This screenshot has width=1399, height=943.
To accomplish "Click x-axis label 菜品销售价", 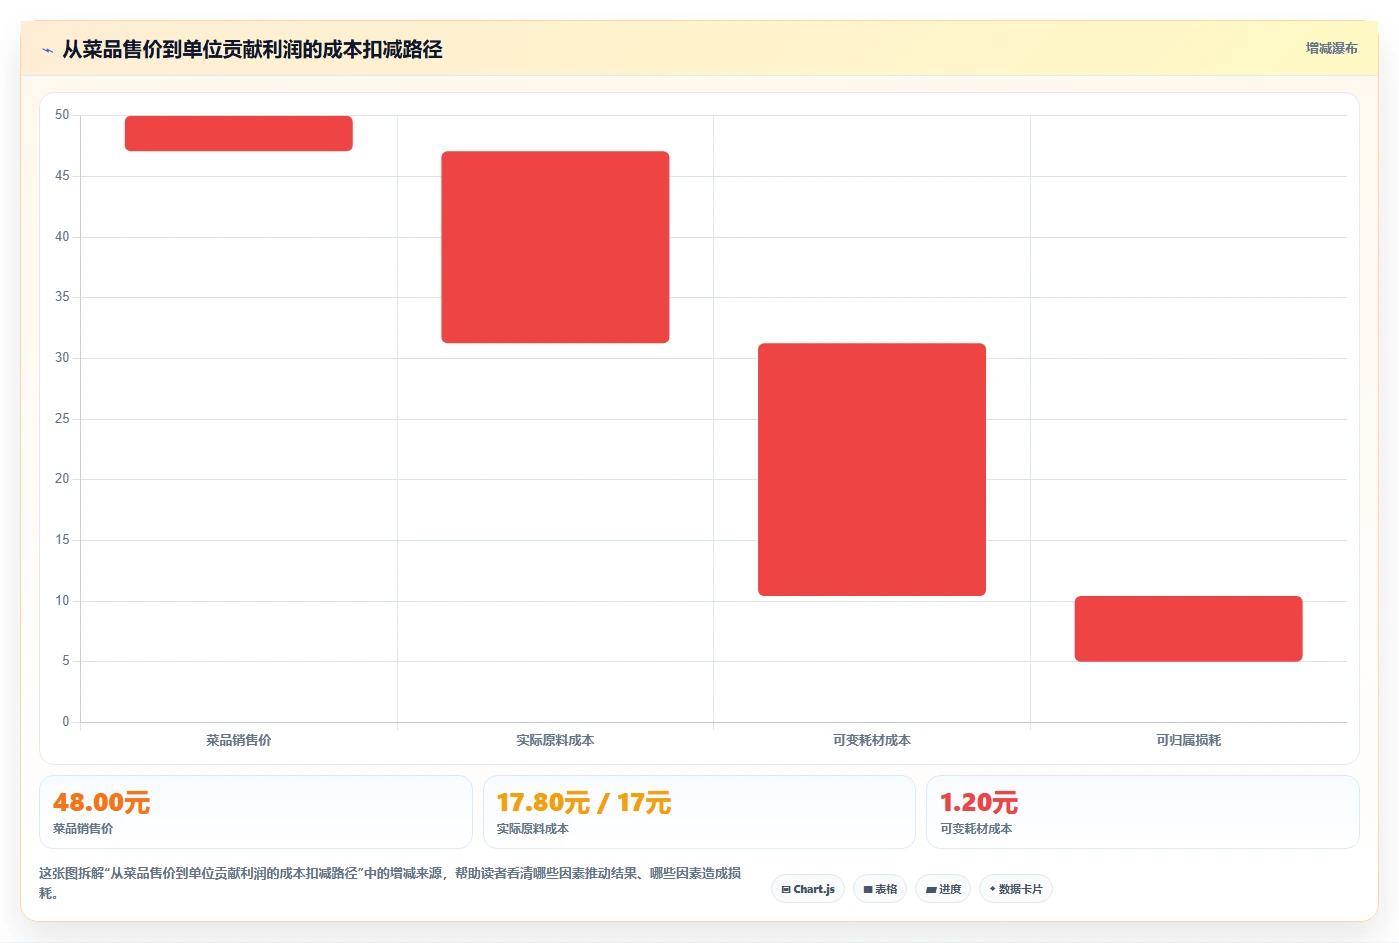I will tap(238, 740).
